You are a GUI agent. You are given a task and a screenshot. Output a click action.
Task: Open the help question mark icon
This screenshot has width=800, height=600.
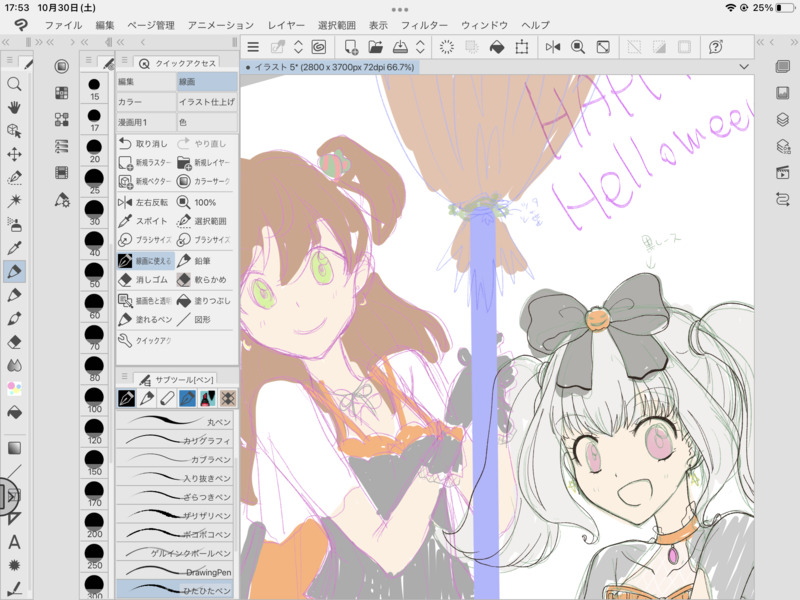click(715, 47)
